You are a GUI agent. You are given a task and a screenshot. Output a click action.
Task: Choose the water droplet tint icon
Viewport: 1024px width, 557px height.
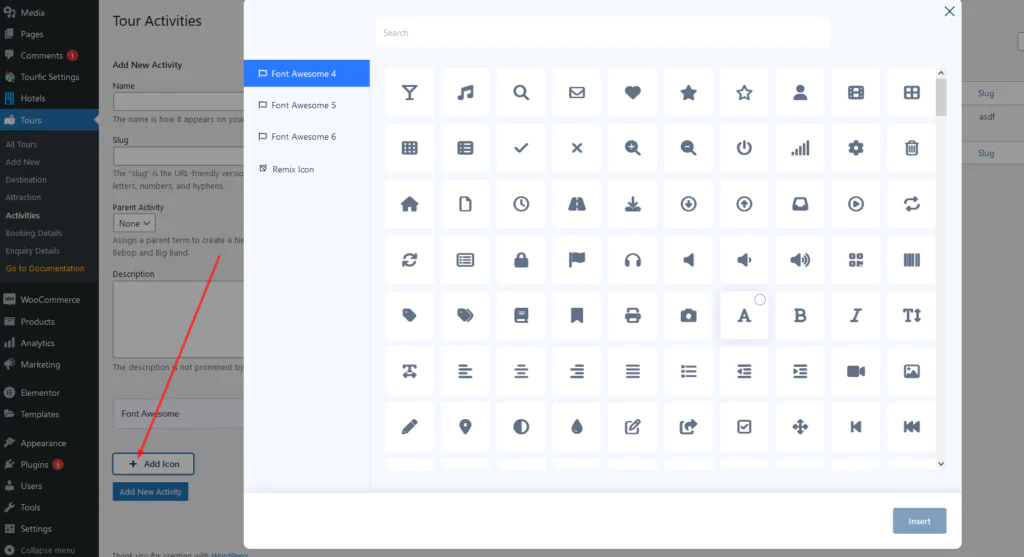(577, 427)
